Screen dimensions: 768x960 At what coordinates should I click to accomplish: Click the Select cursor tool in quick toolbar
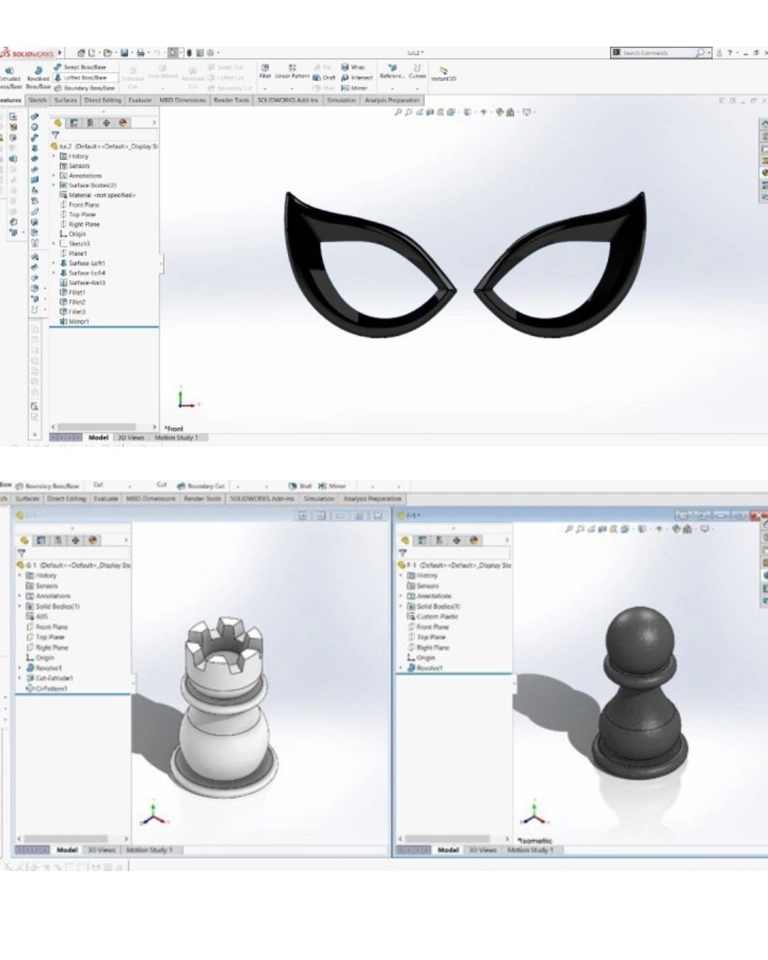173,53
